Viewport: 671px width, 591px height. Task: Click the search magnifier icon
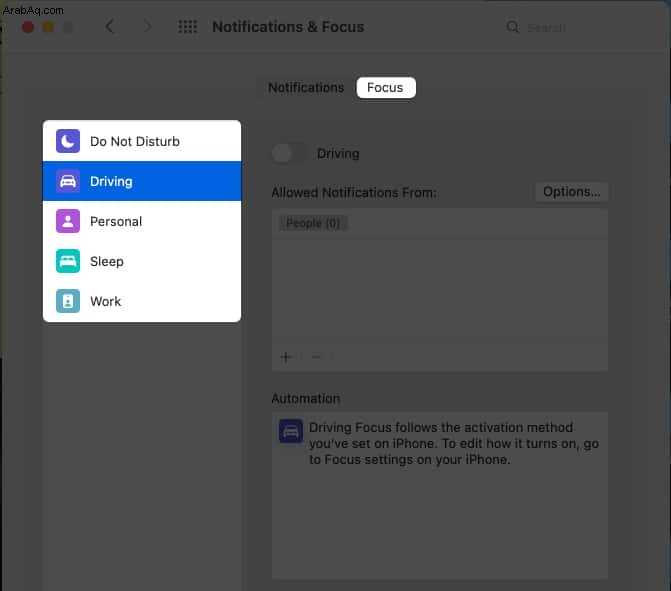513,27
